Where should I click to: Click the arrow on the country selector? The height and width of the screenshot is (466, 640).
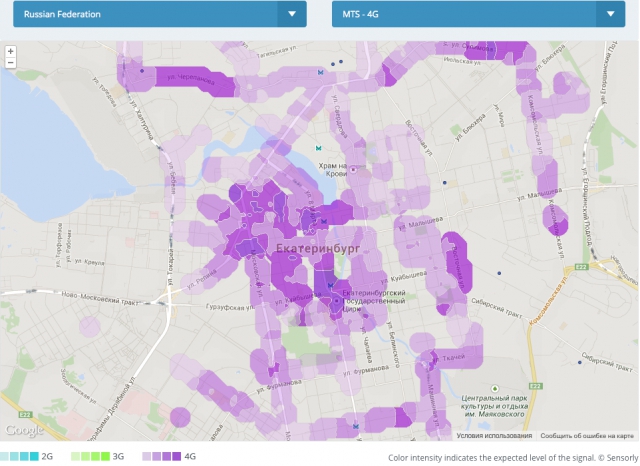pos(292,14)
